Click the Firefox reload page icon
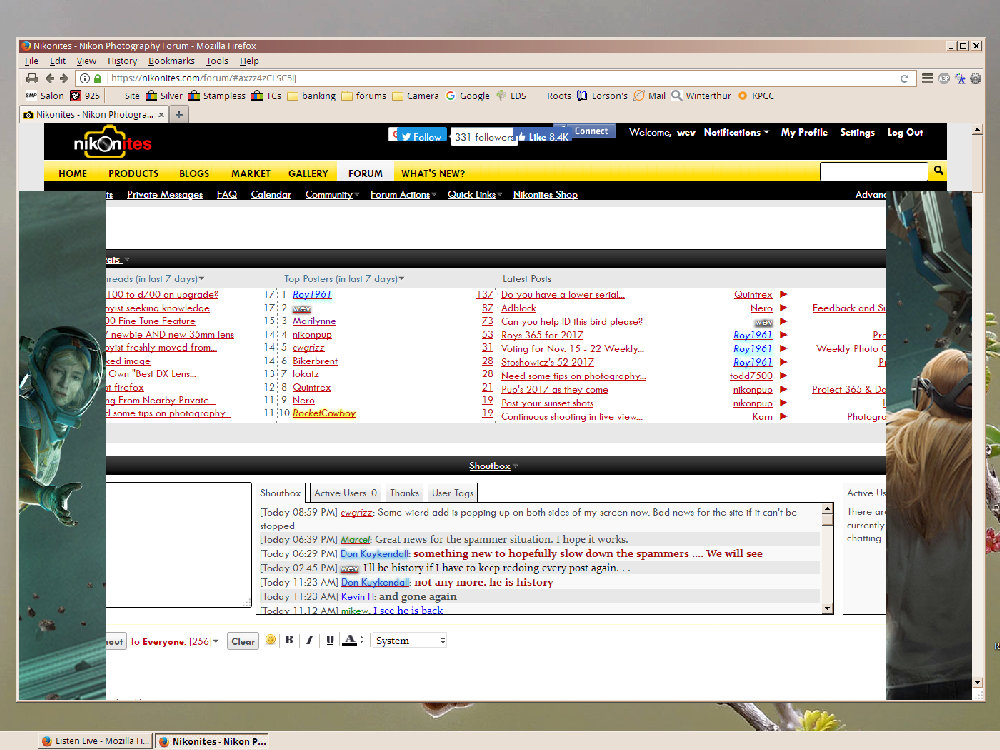The image size is (1000, 750). click(904, 78)
